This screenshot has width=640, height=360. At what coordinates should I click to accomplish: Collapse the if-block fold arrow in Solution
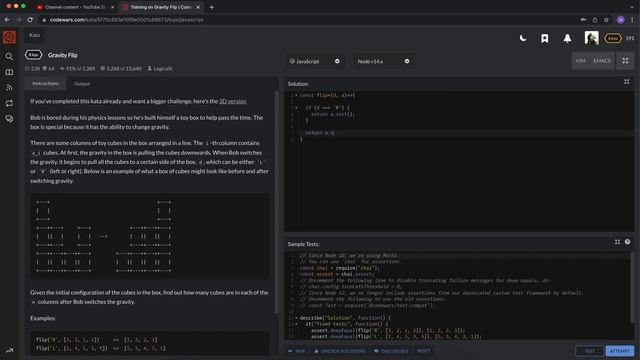[296, 108]
